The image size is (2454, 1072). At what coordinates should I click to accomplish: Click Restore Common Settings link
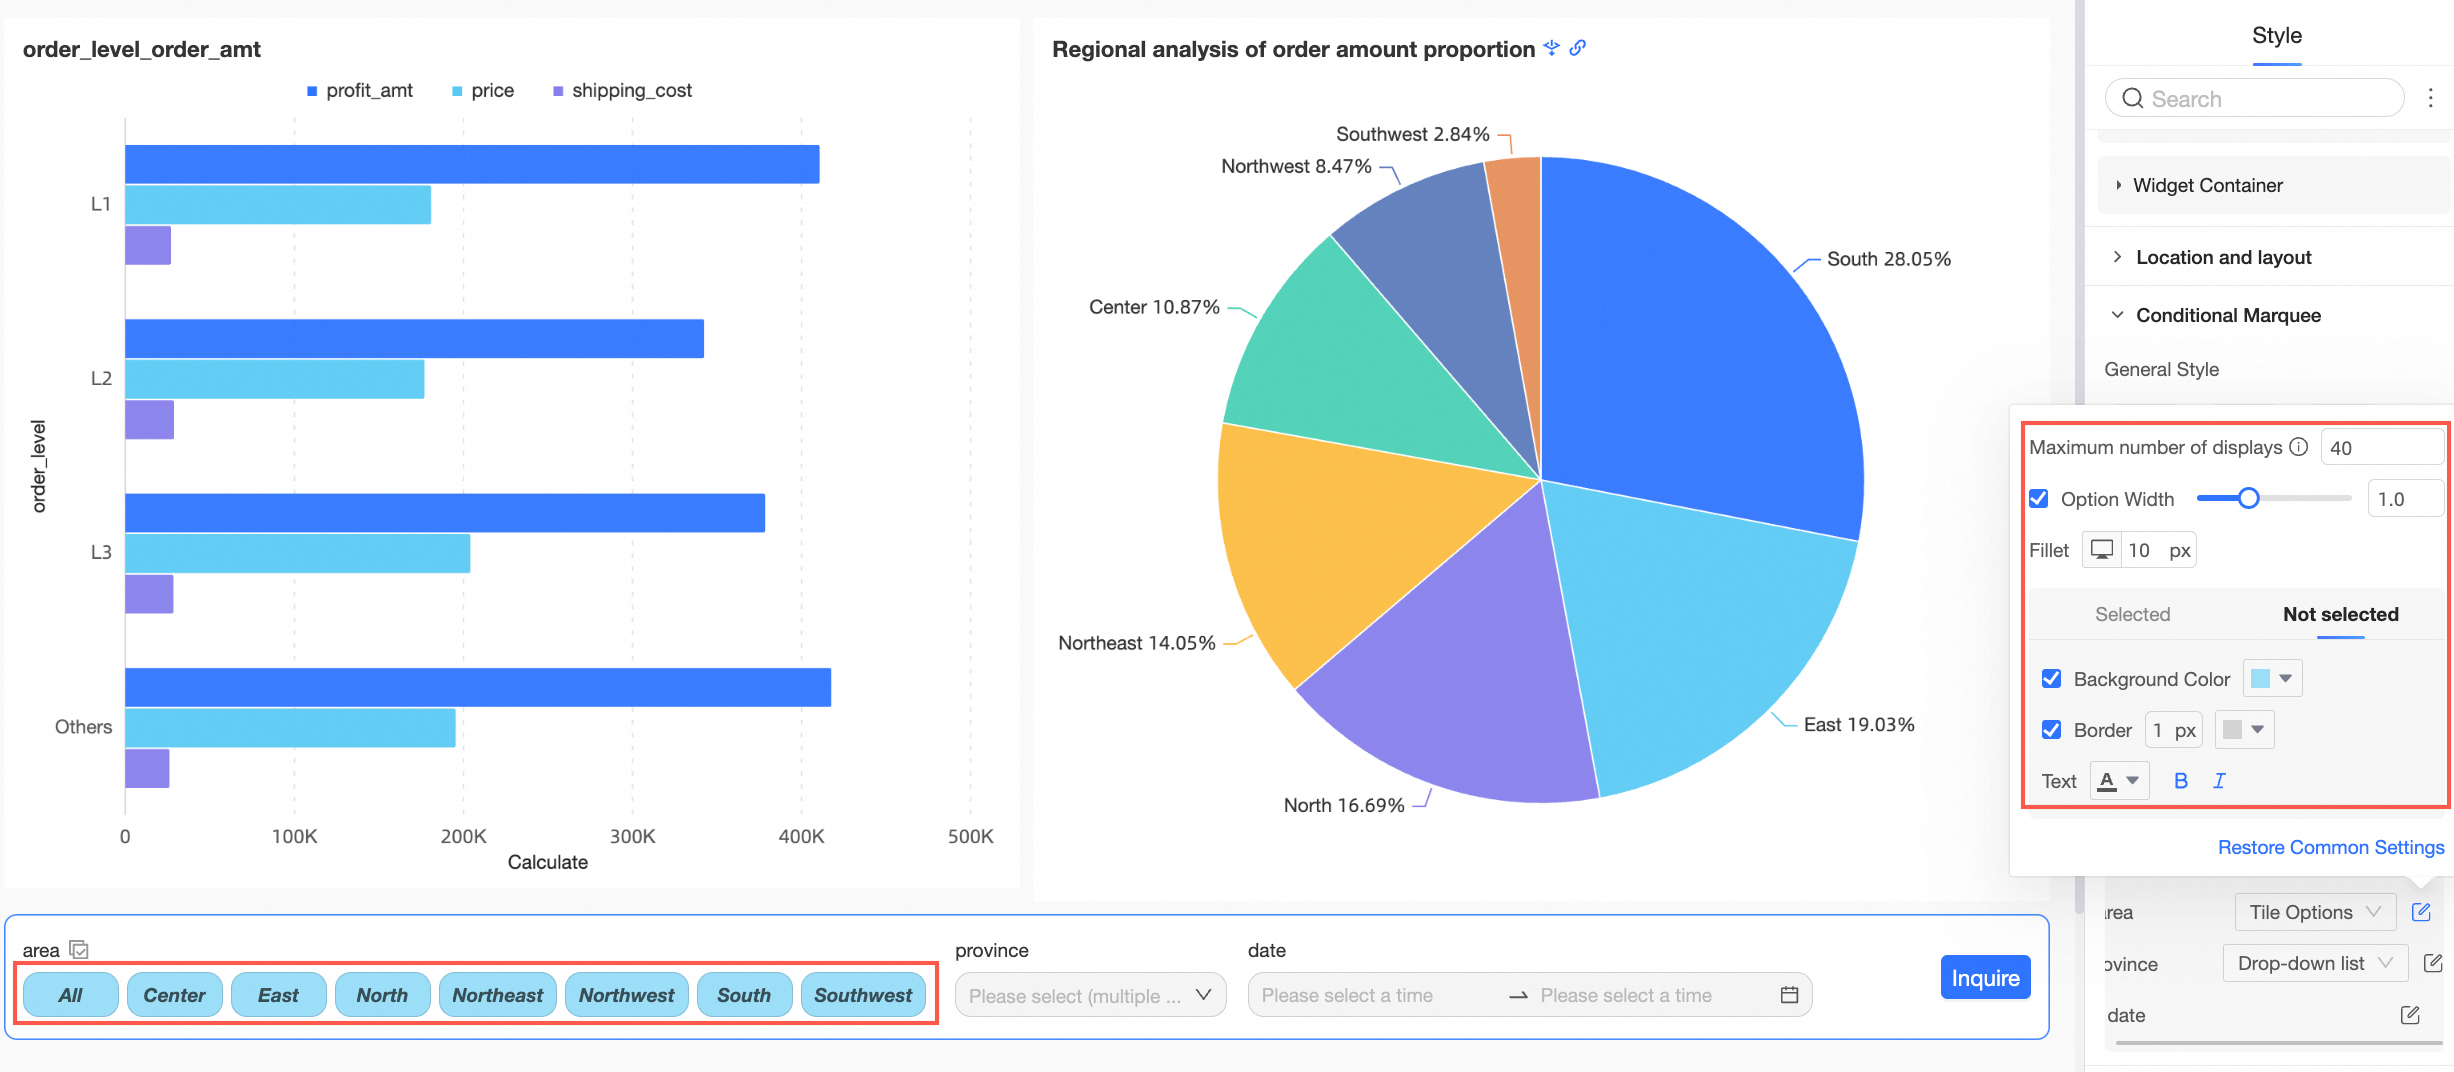pos(2330,847)
